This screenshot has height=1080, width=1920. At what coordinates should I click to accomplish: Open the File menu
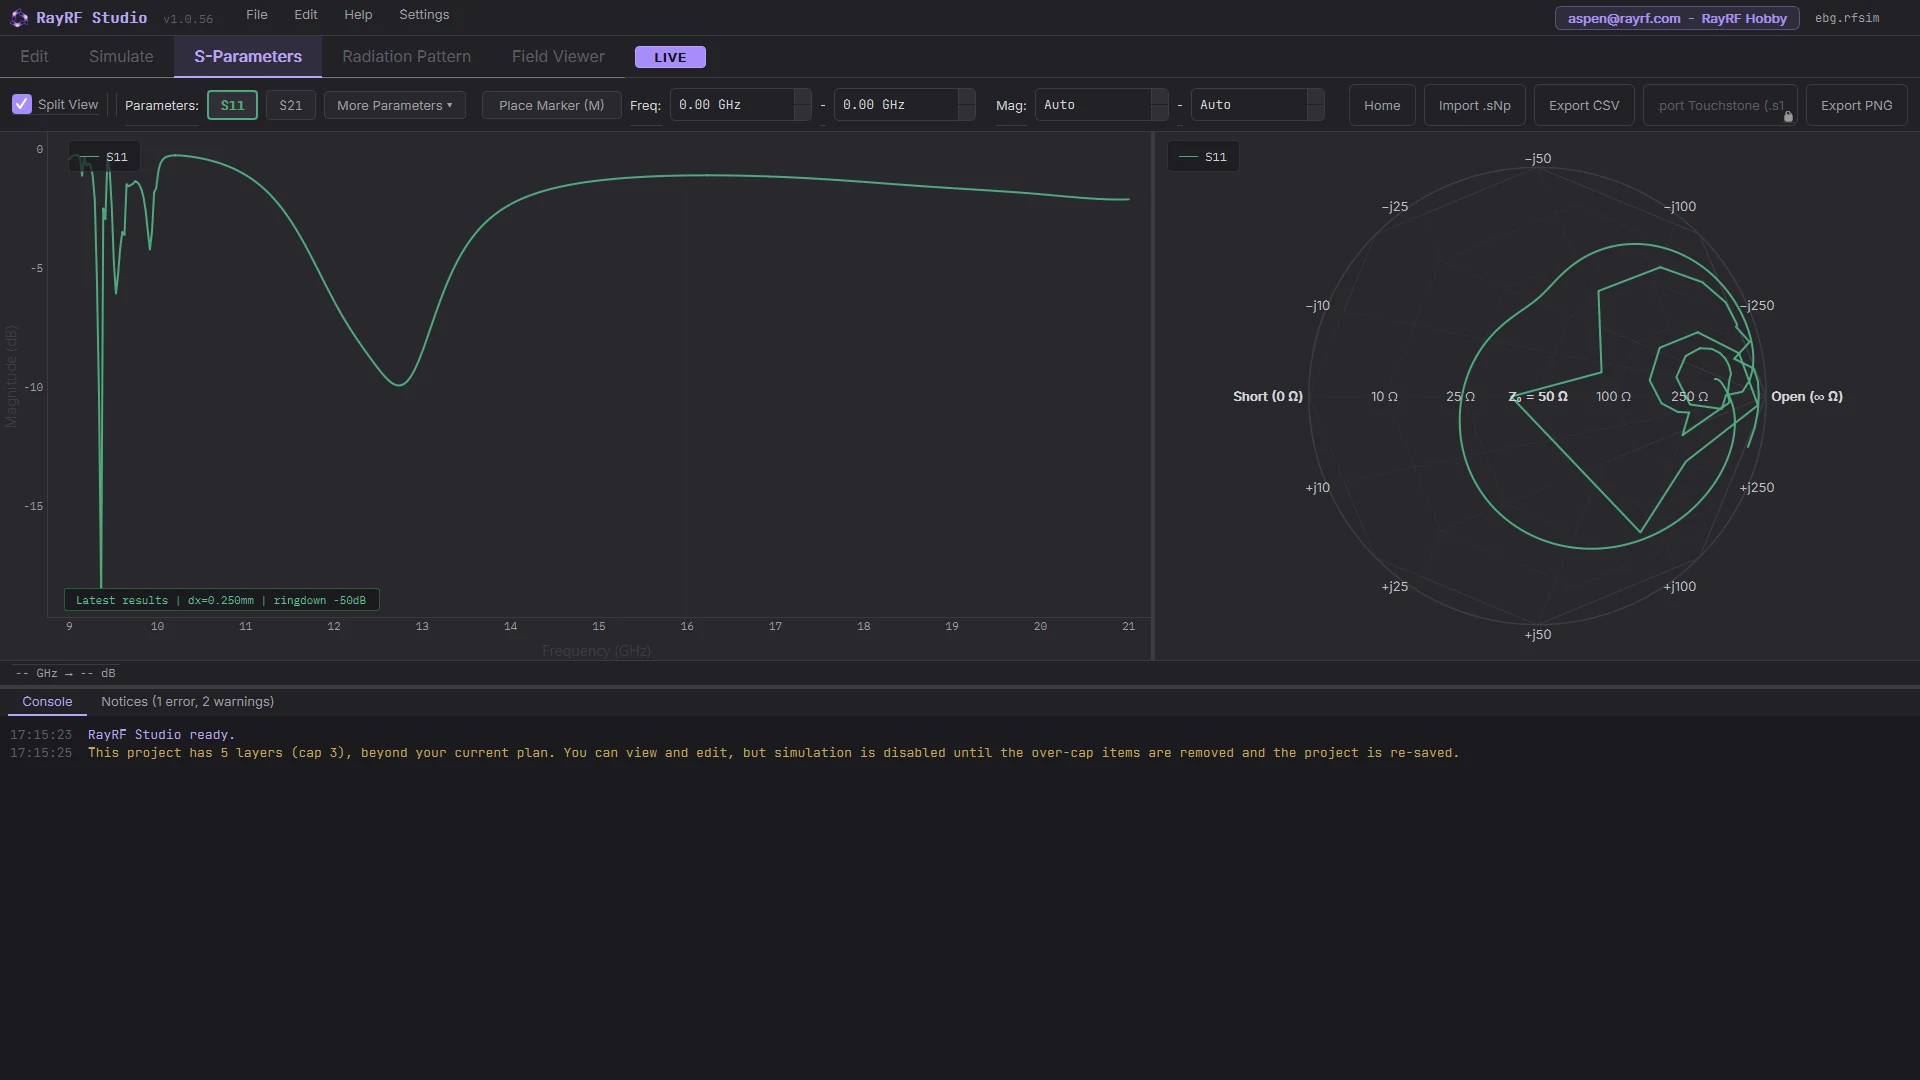pyautogui.click(x=257, y=15)
